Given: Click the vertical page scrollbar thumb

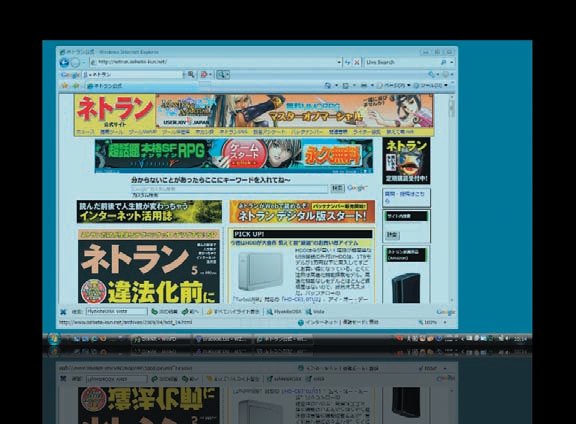Looking at the screenshot, I should (451, 109).
